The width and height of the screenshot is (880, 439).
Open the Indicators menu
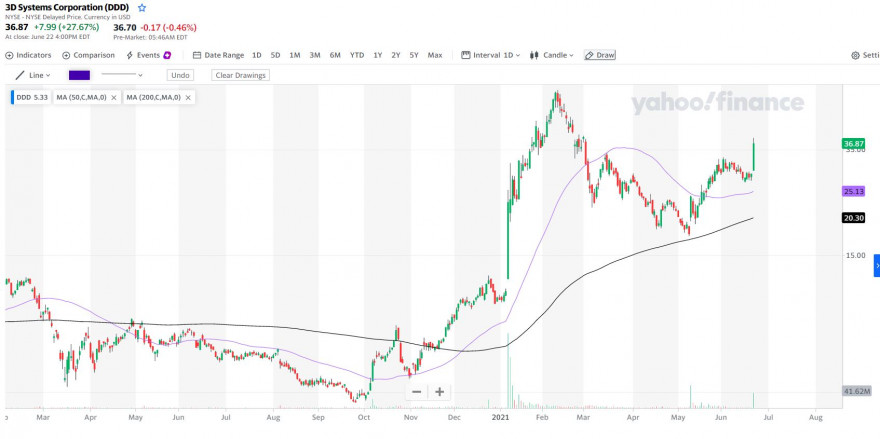point(28,55)
